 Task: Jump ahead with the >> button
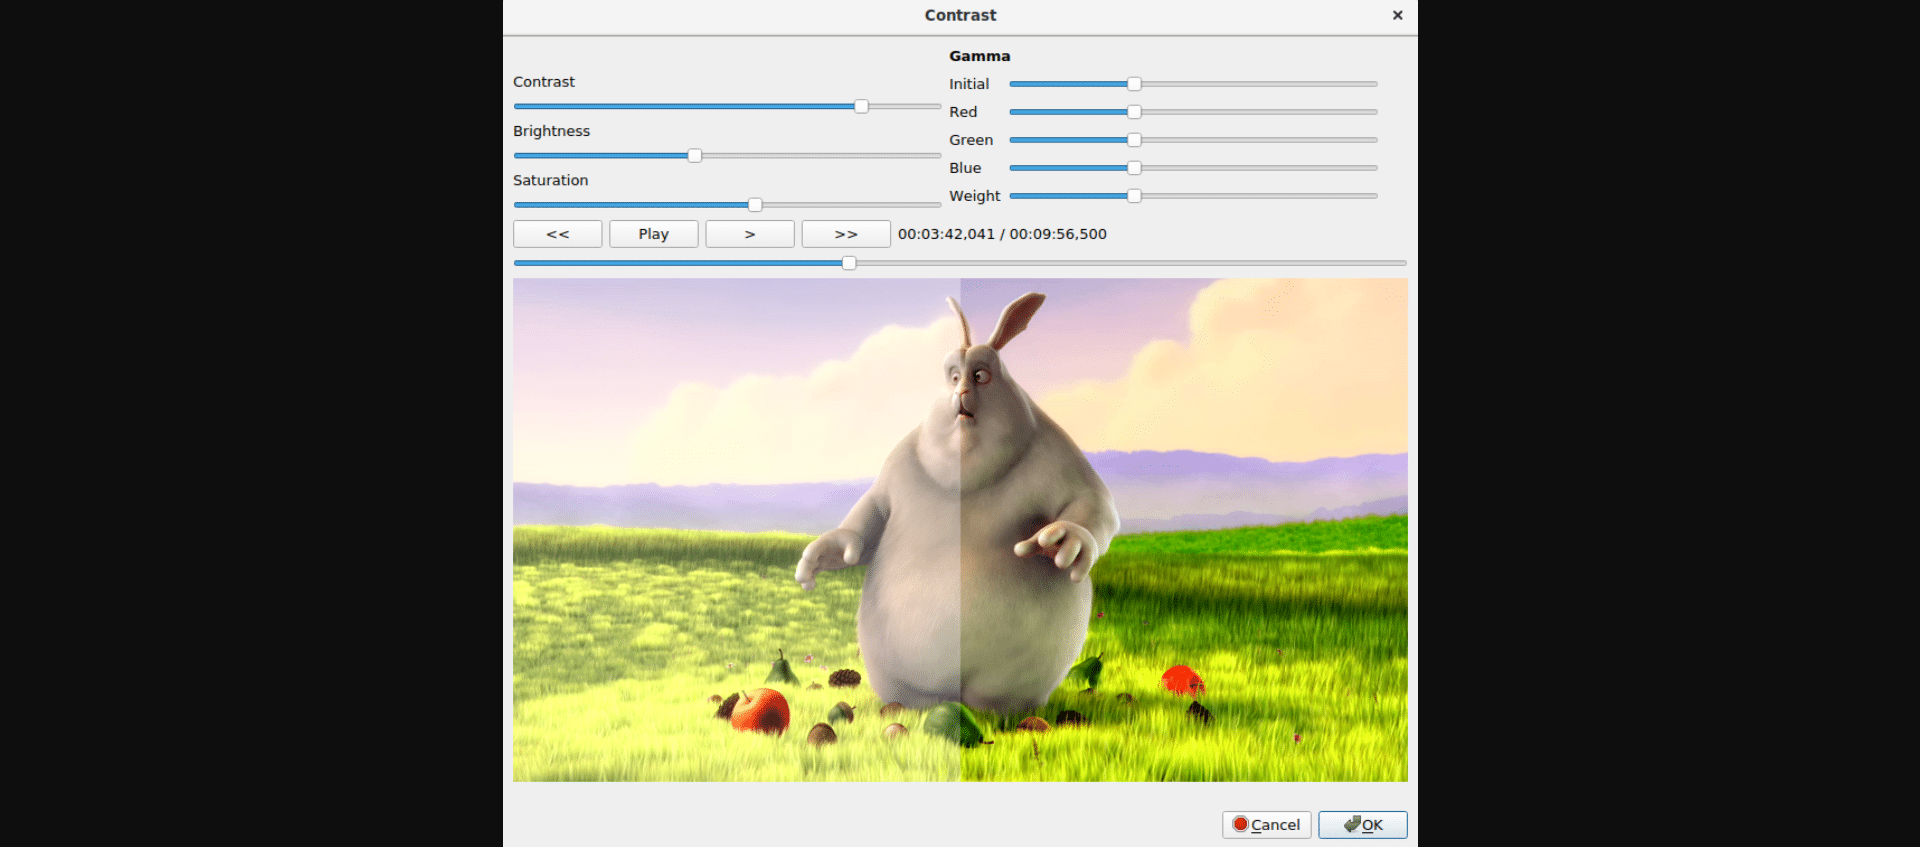coord(846,234)
